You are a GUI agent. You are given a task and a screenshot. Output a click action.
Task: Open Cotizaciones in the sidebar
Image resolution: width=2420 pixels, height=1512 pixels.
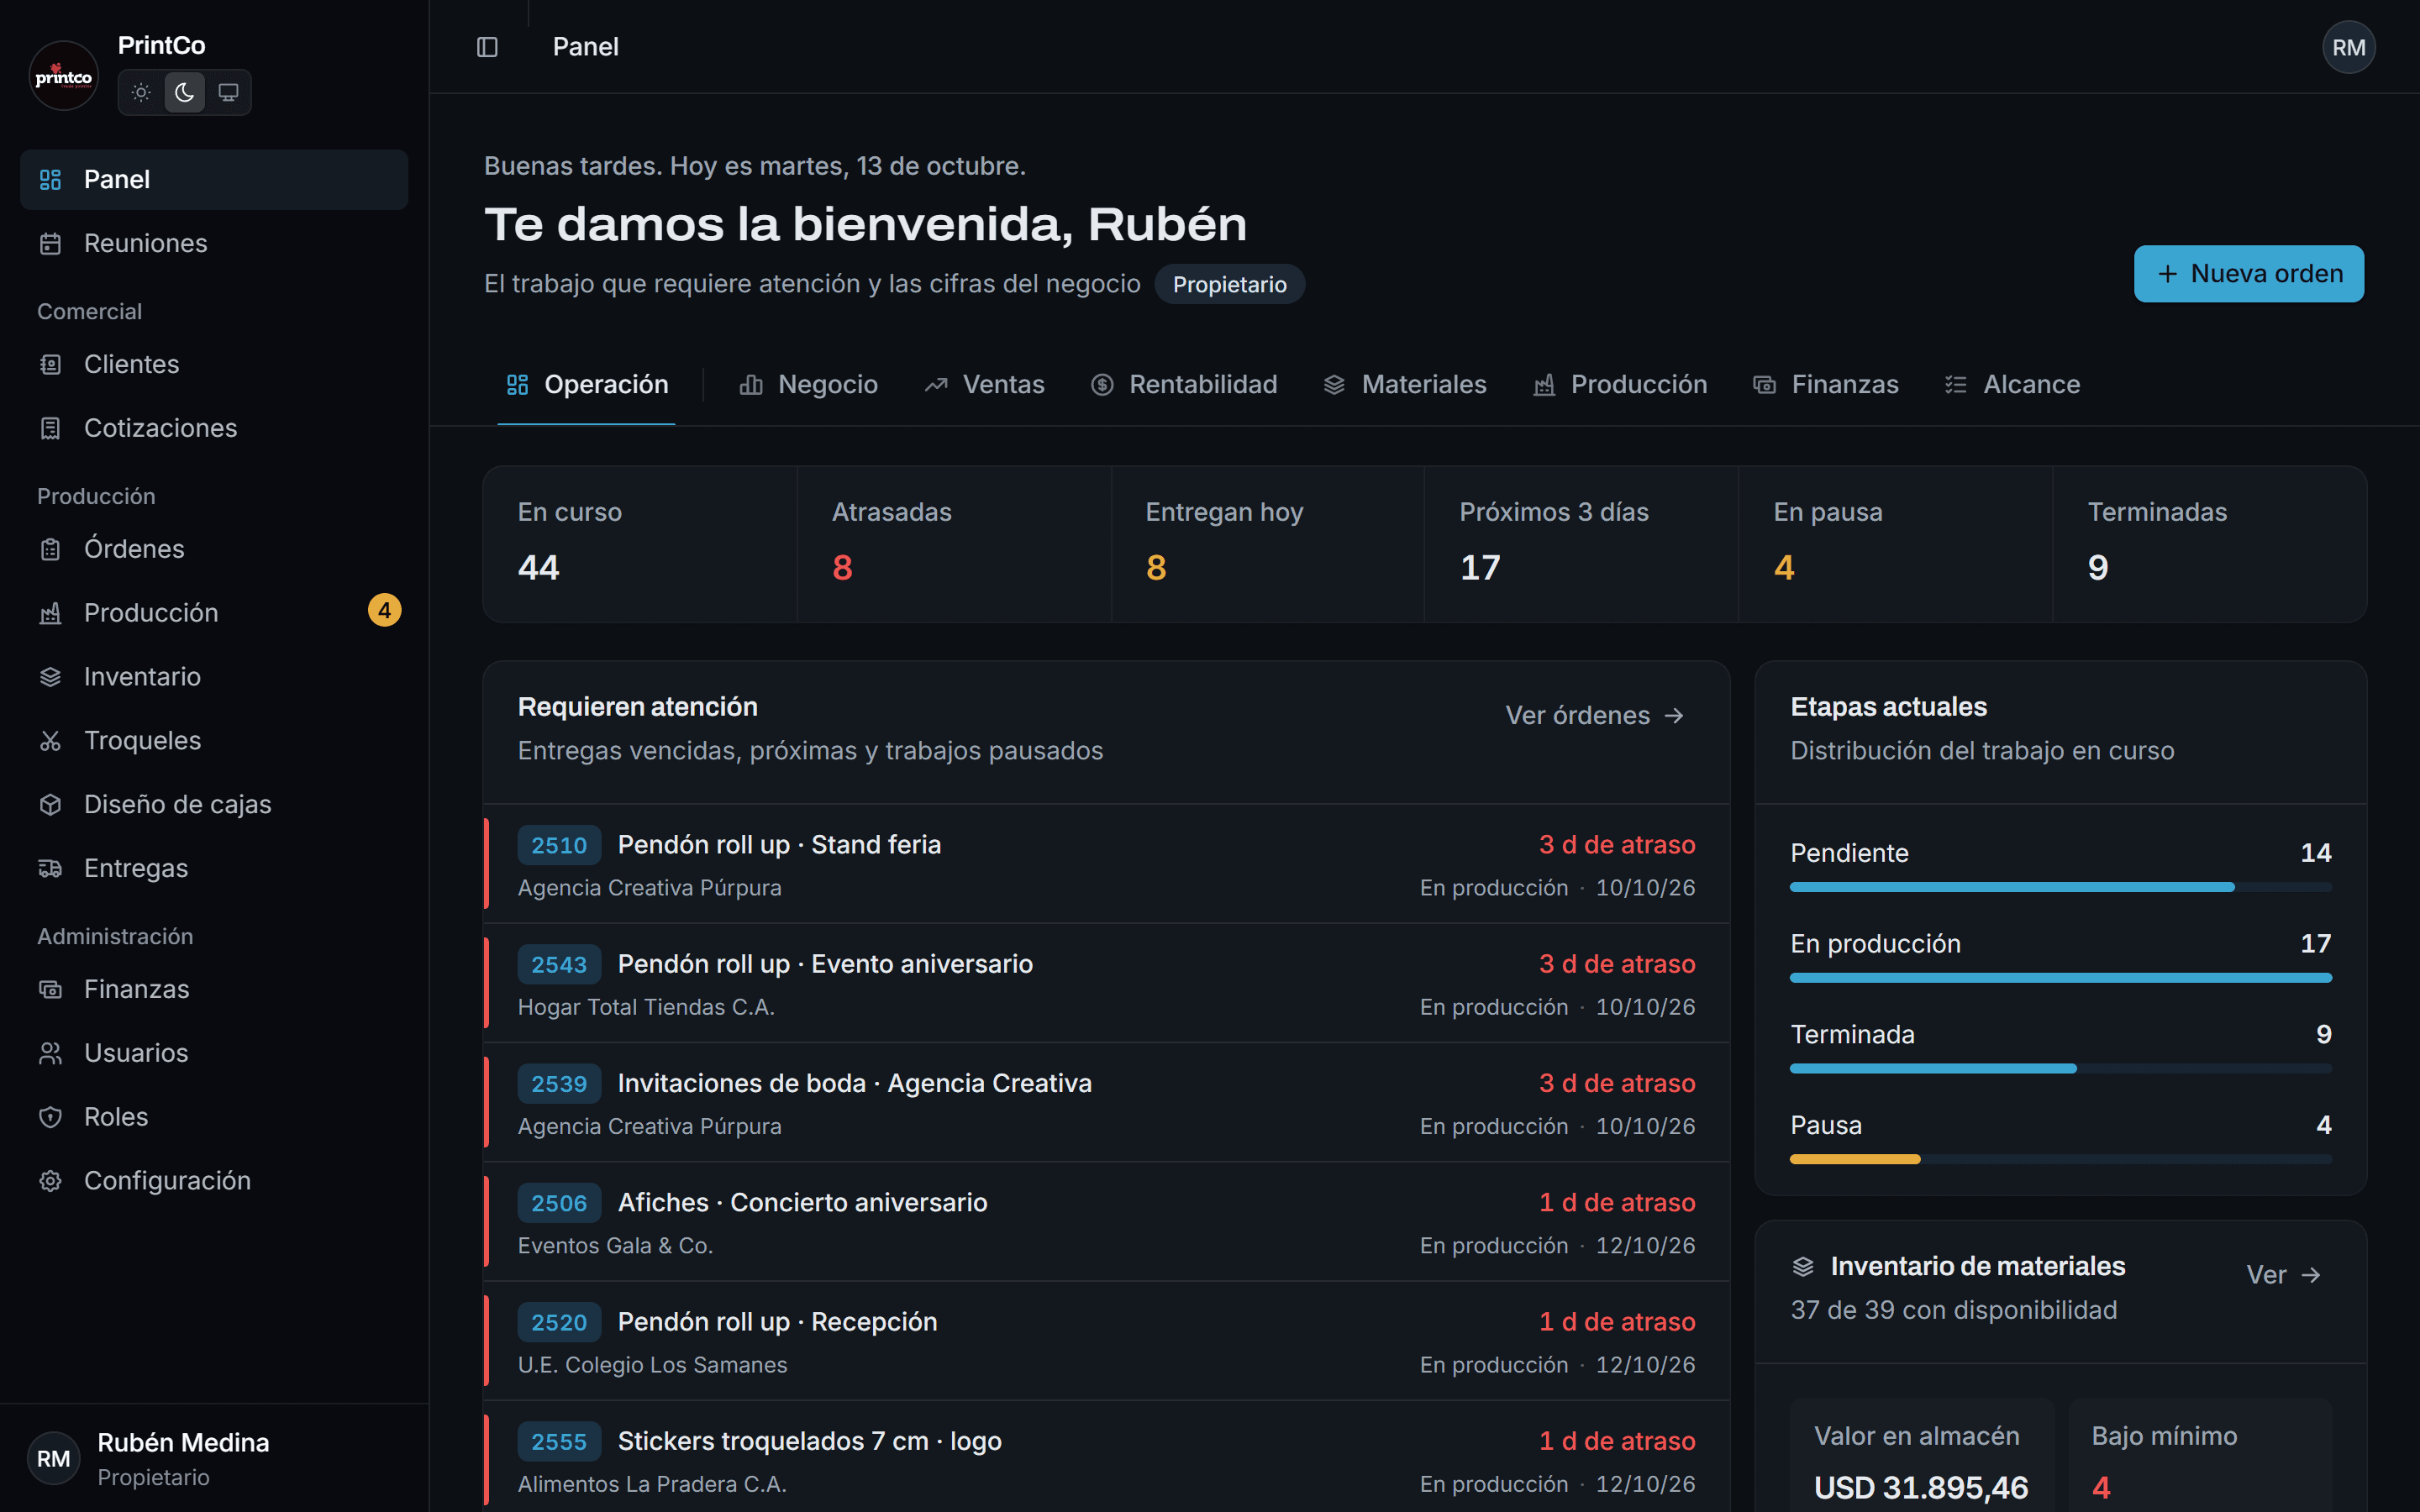coord(214,428)
